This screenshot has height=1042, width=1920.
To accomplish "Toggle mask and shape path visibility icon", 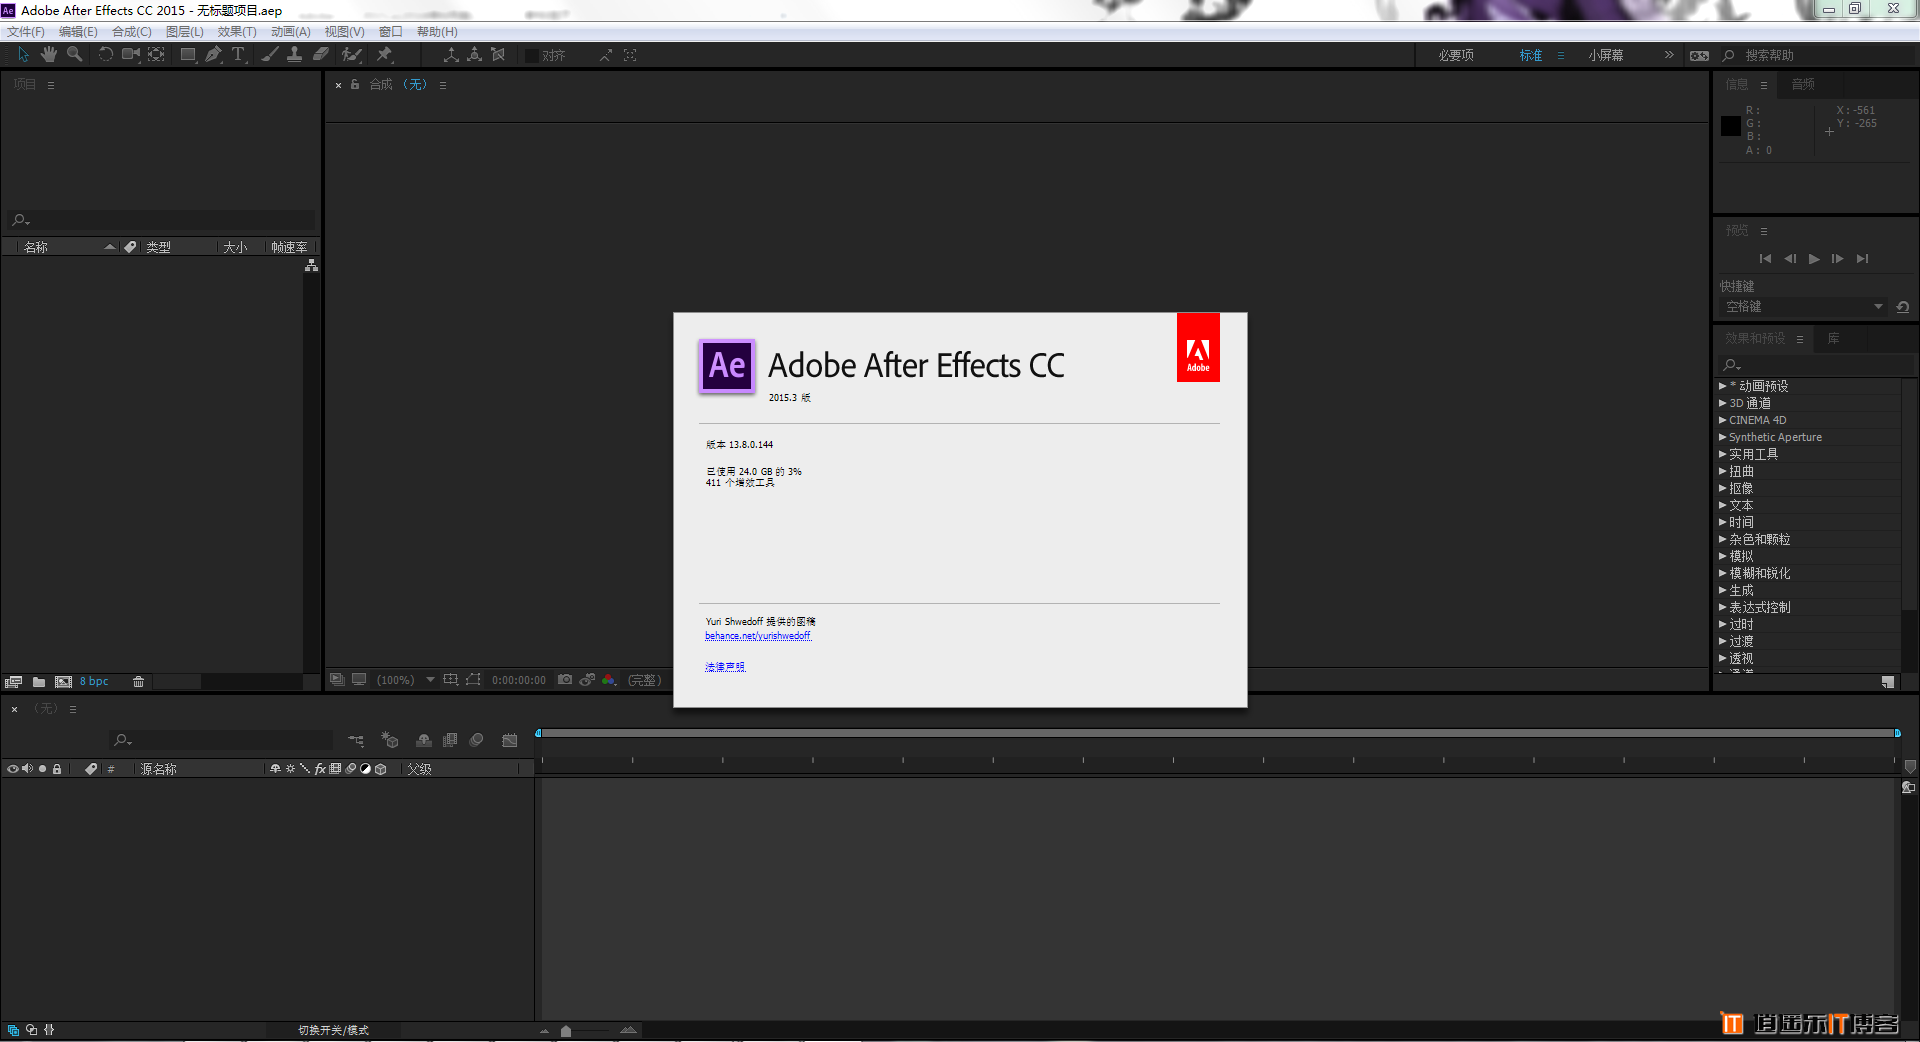I will 473,680.
